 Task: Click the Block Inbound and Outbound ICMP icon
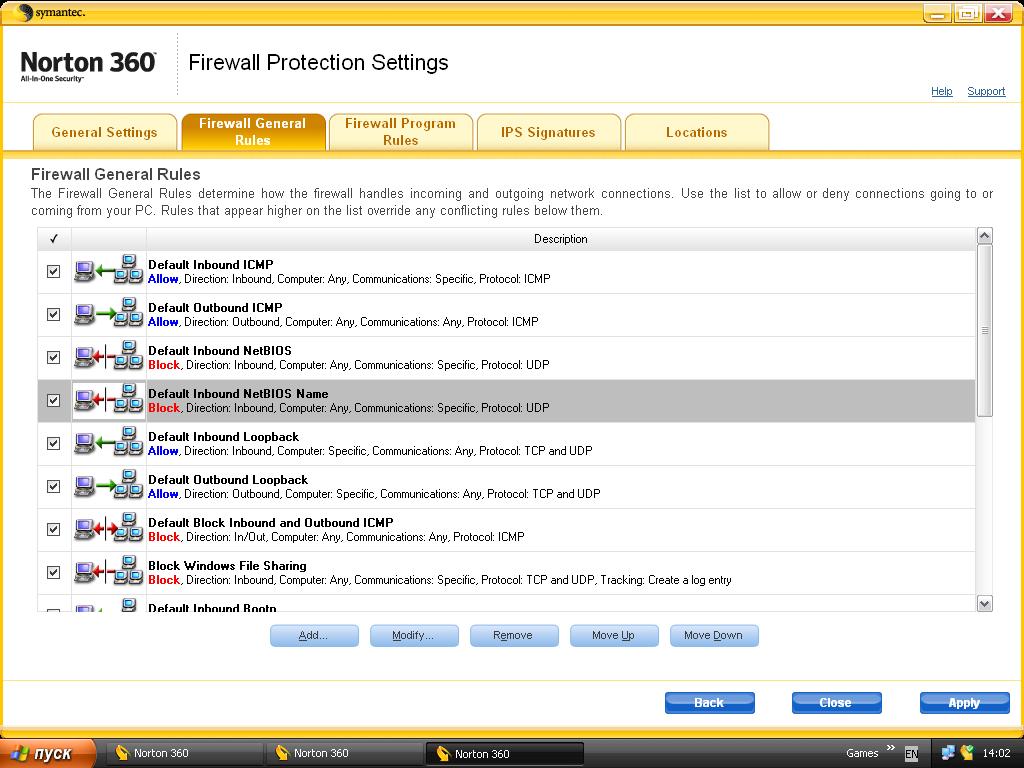(x=108, y=528)
